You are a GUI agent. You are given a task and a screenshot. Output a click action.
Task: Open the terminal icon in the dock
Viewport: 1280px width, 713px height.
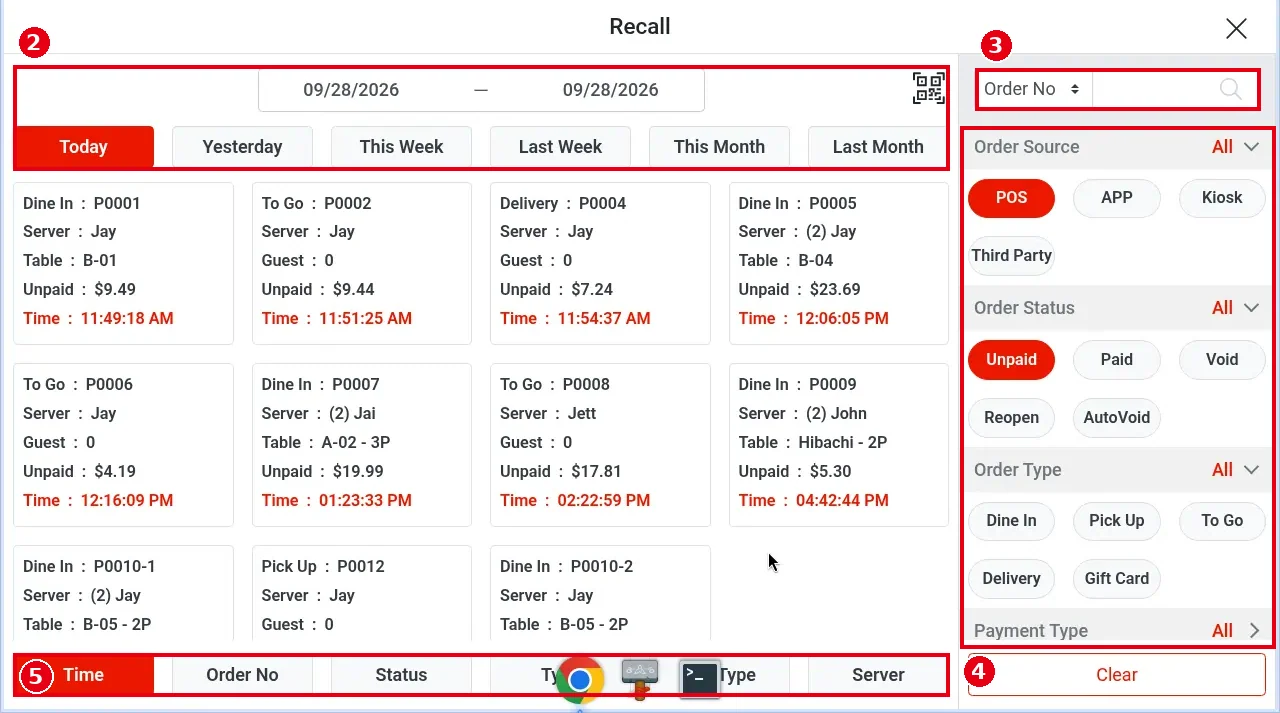(x=700, y=678)
